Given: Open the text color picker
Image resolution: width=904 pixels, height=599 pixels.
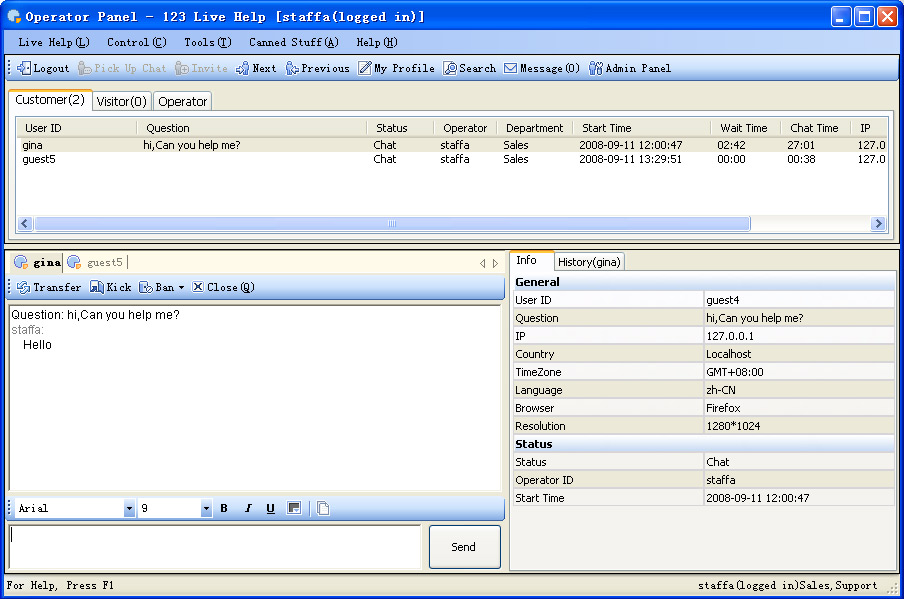Looking at the screenshot, I should [294, 508].
